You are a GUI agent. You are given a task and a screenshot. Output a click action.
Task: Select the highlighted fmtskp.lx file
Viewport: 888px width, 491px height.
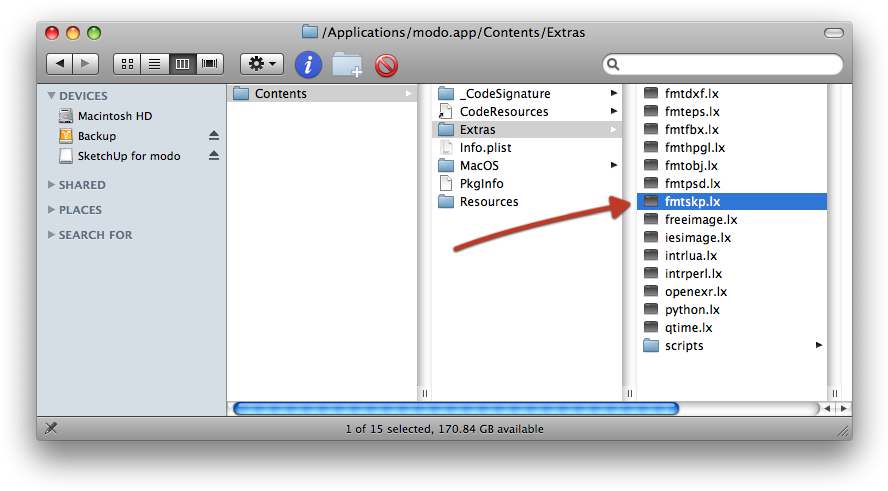tap(732, 202)
